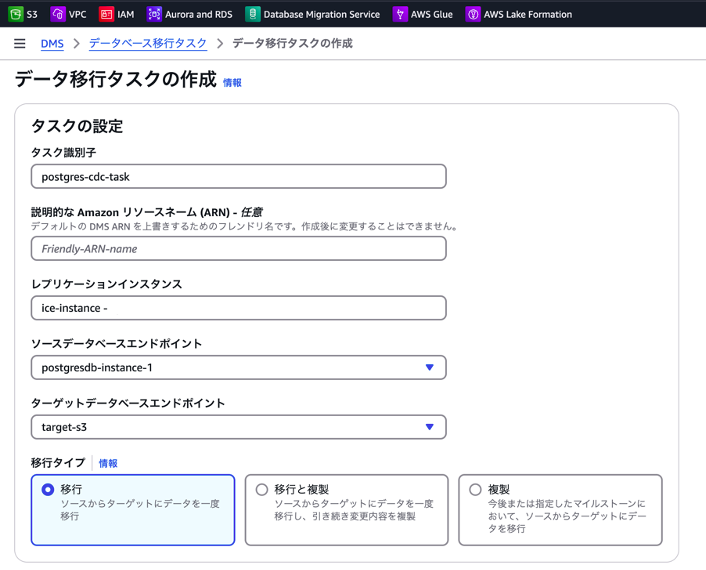The image size is (706, 570).
Task: Click the Friendly-ARN-name input field
Action: click(x=239, y=249)
